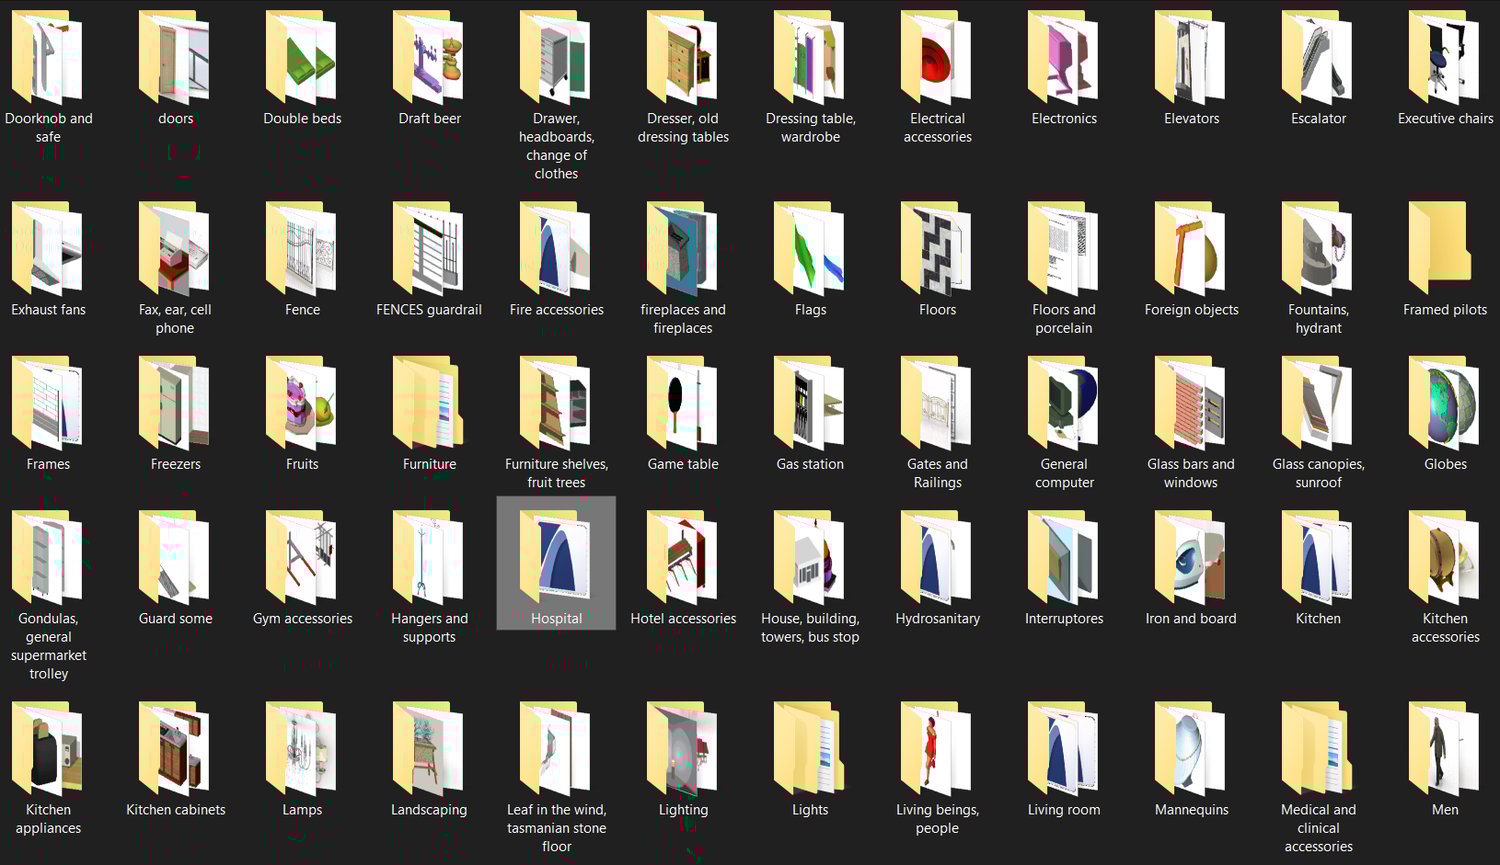The width and height of the screenshot is (1500, 865).
Task: Select the Flags folder
Action: point(810,248)
